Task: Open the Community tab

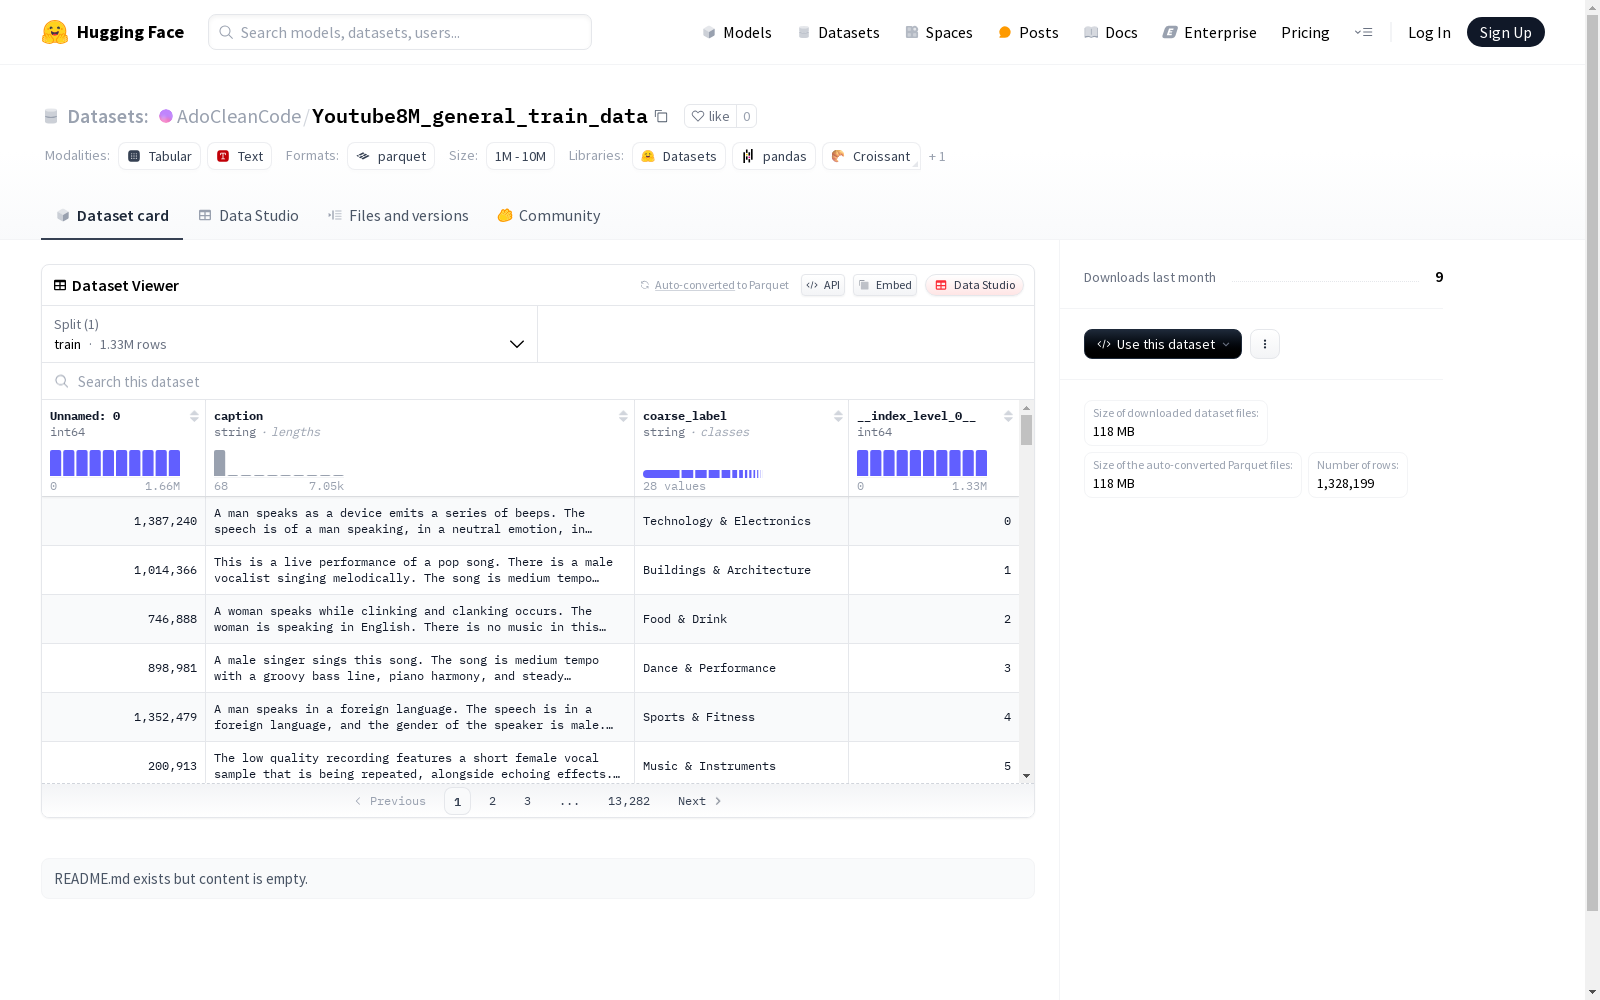Action: [549, 215]
